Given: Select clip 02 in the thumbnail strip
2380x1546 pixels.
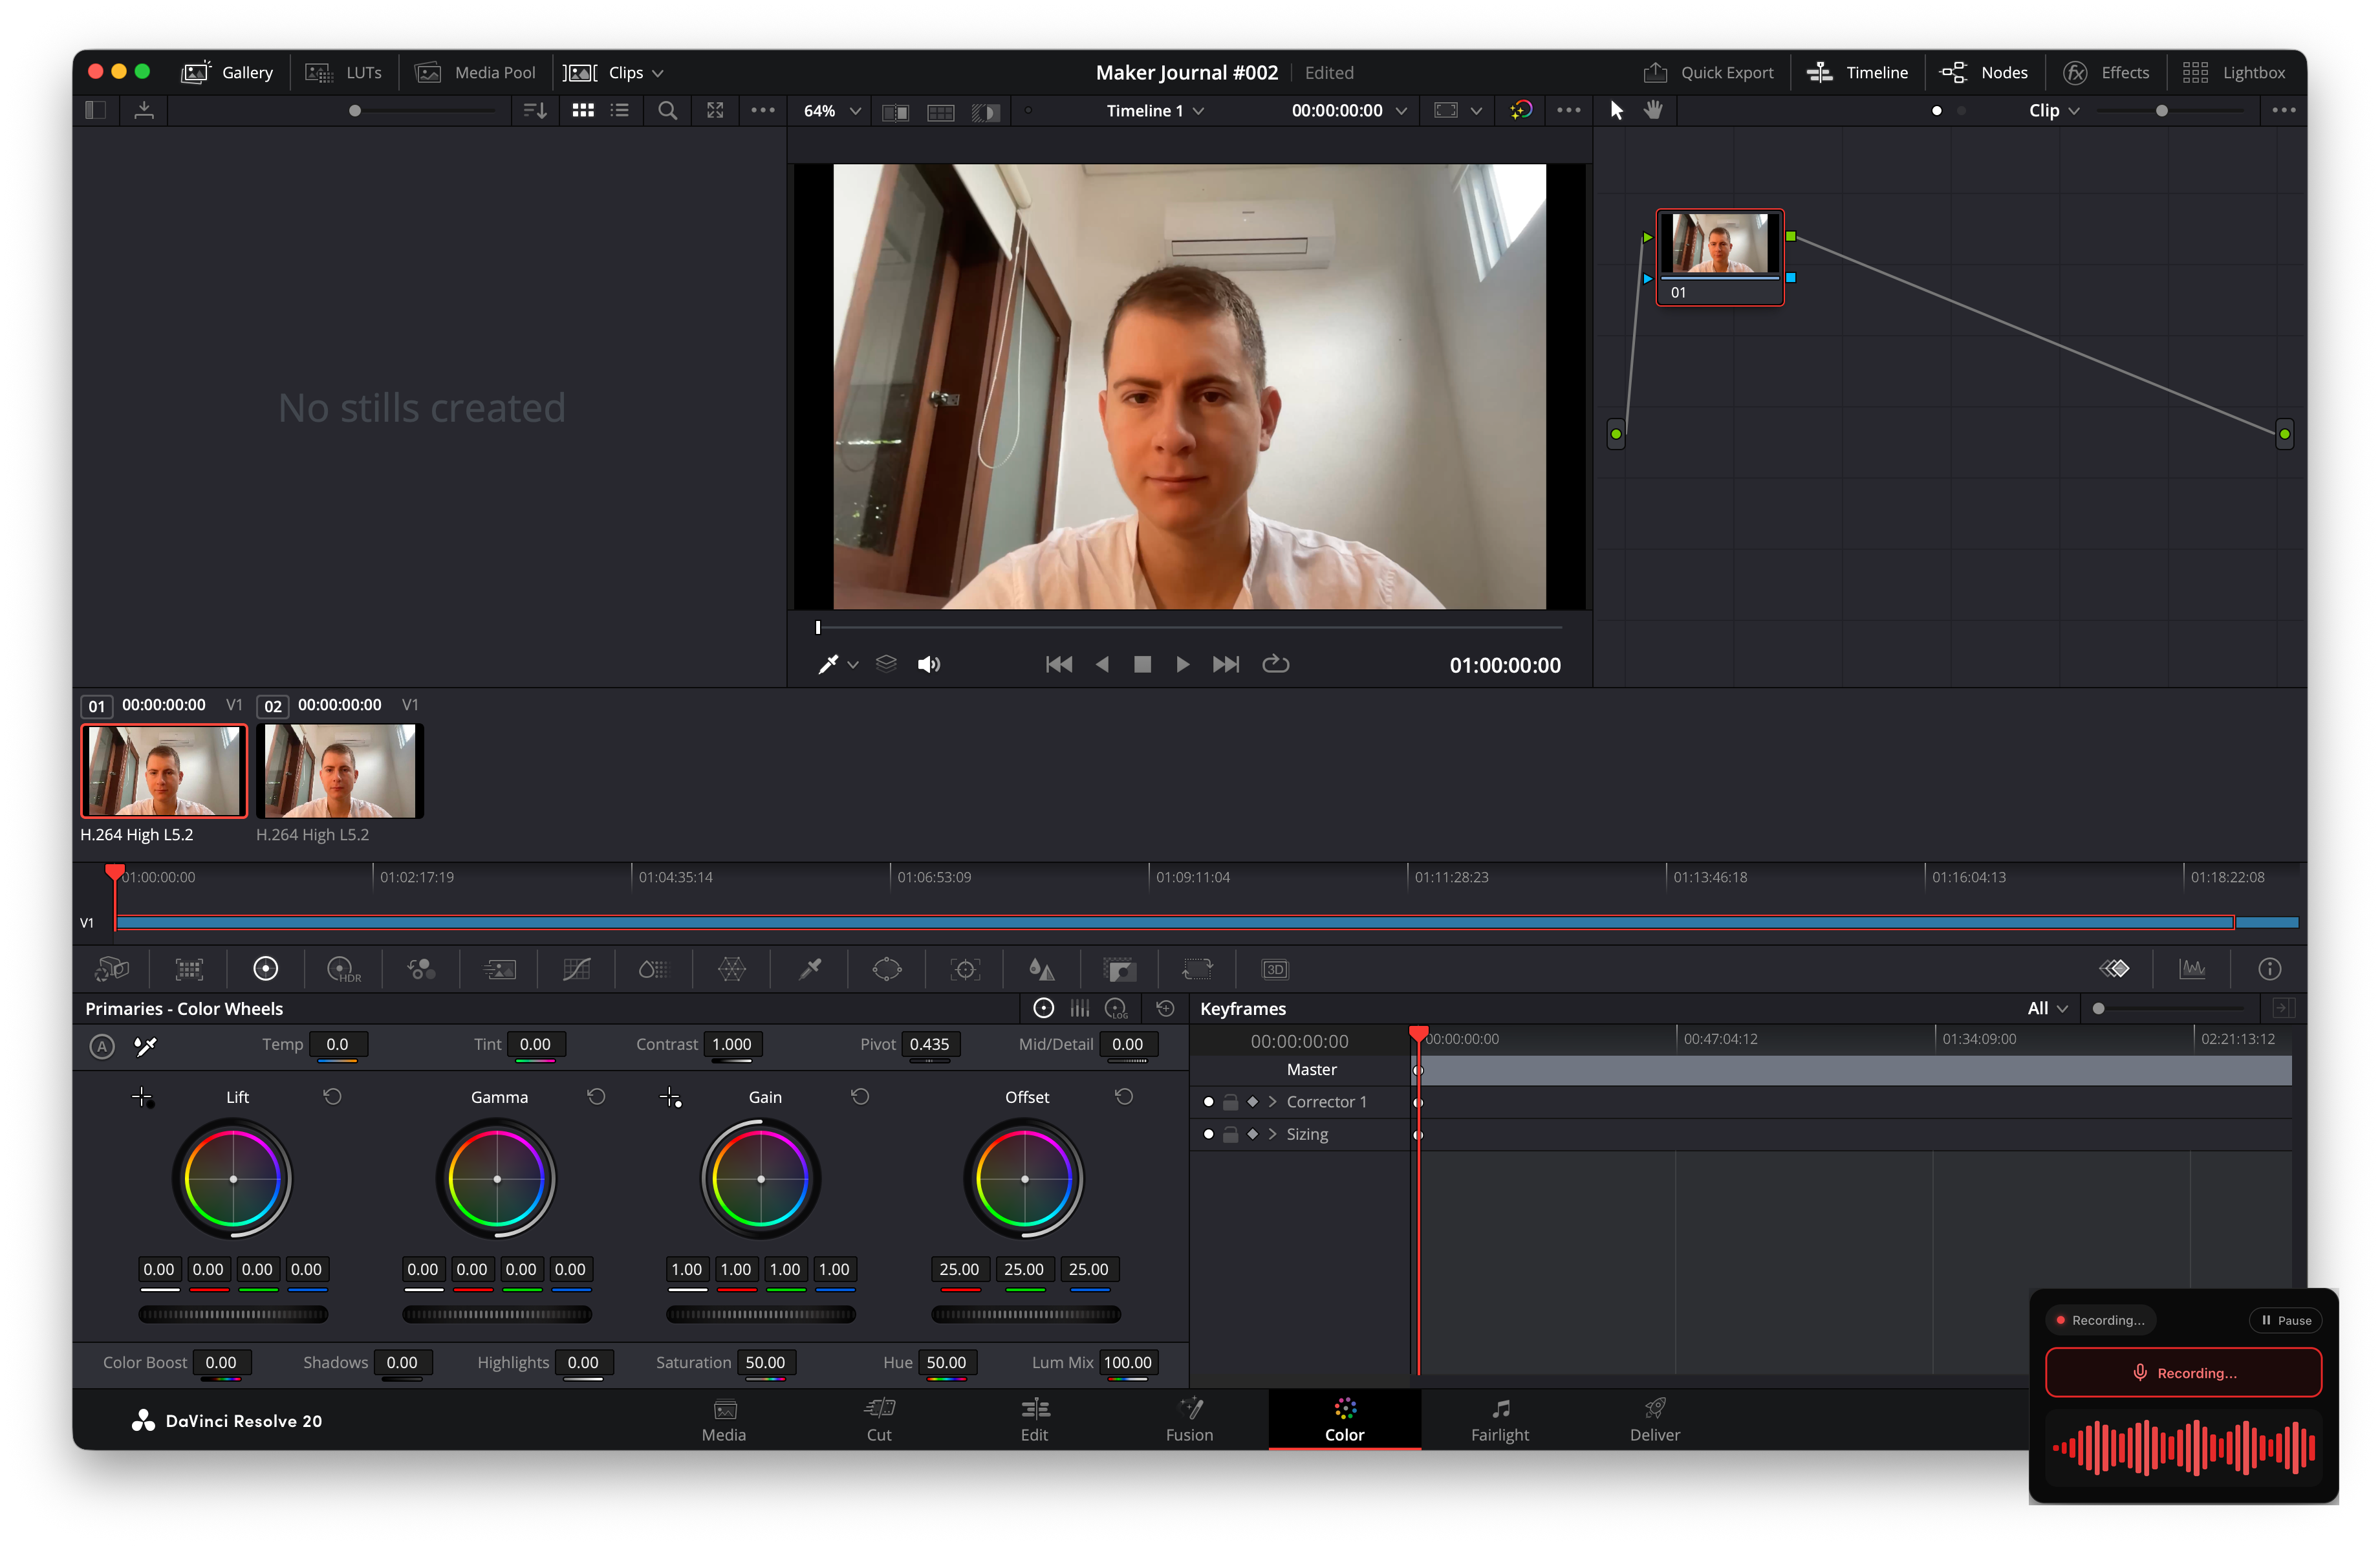Looking at the screenshot, I should click(x=339, y=770).
